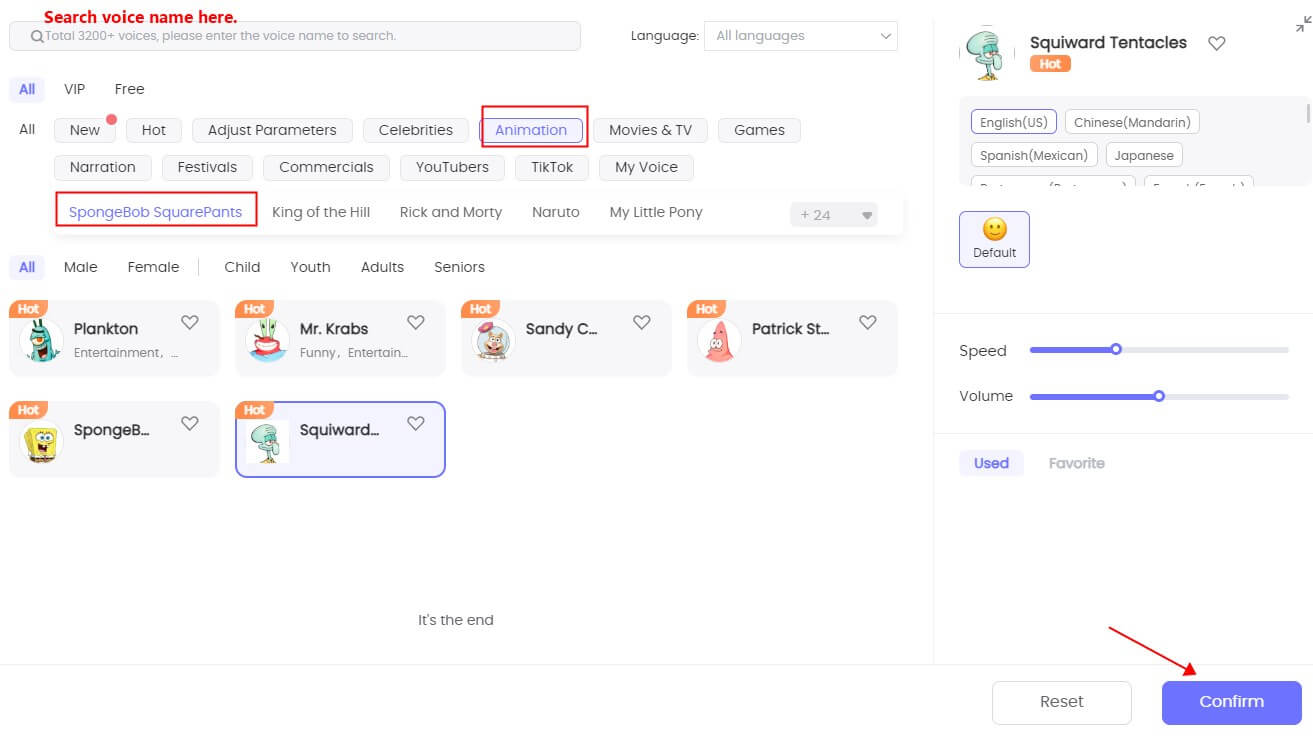The image size is (1313, 737).
Task: Open the My Voice category
Action: (x=646, y=167)
